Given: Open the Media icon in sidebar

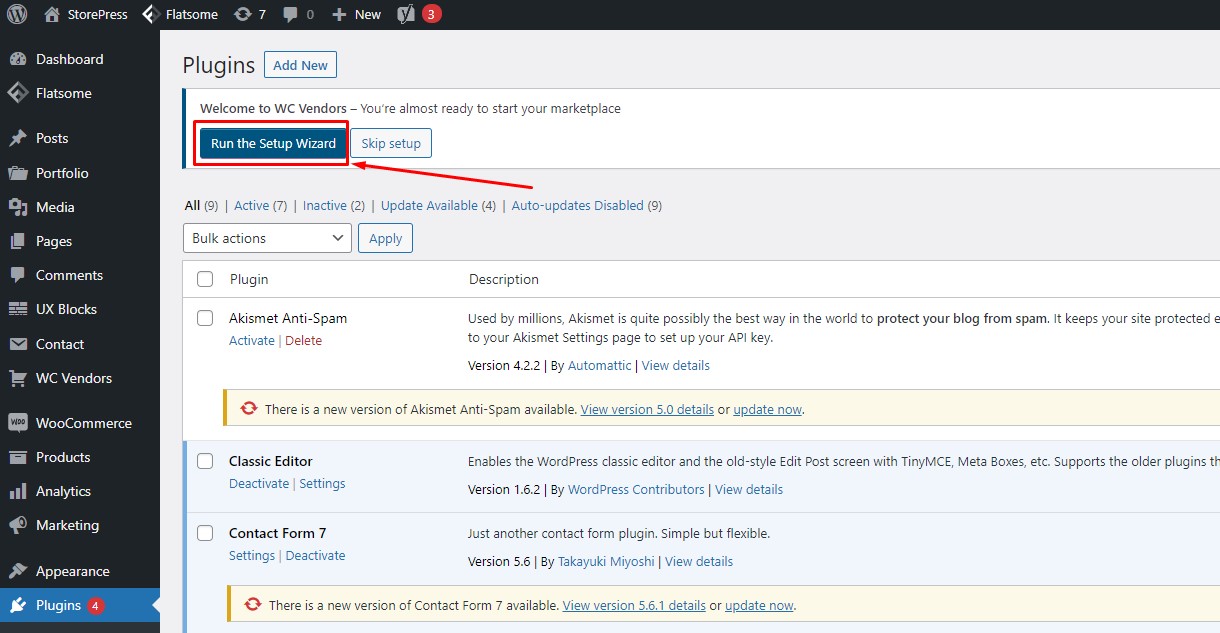Looking at the screenshot, I should click(18, 207).
